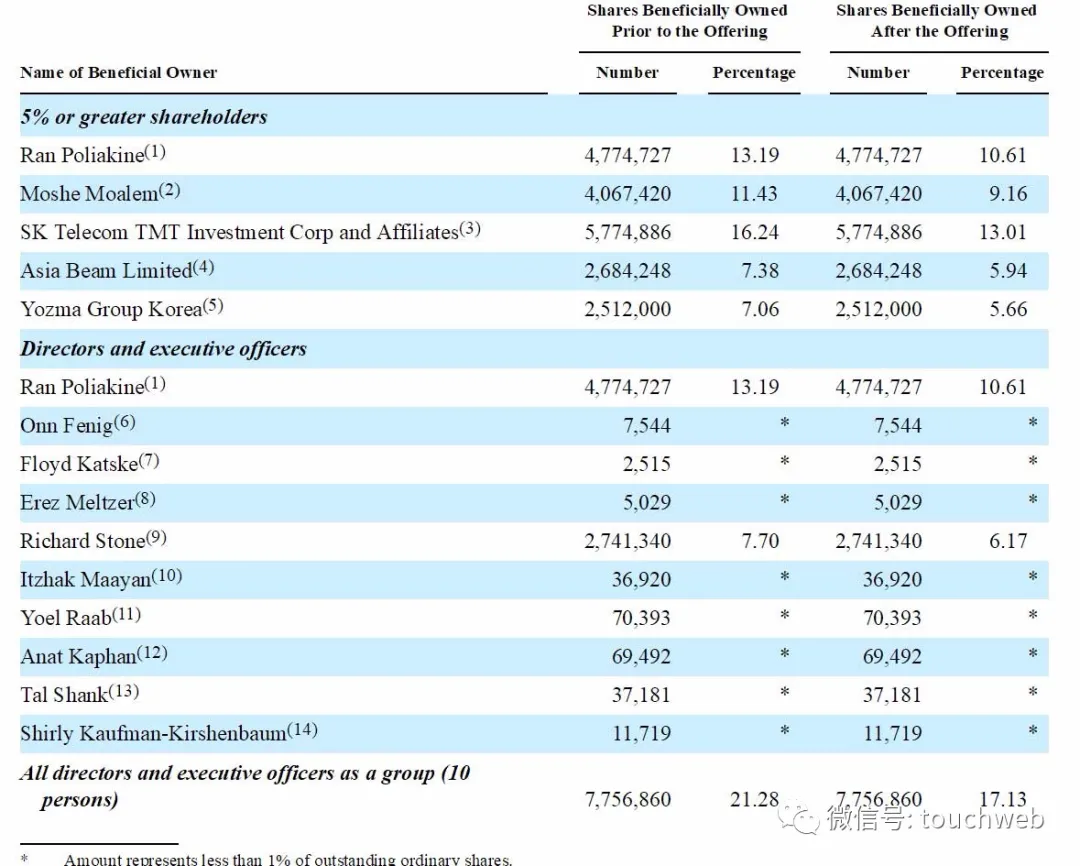Screen dimensions: 1080x866
Task: Click the 'Floyd Katske' name
Action: (90, 463)
